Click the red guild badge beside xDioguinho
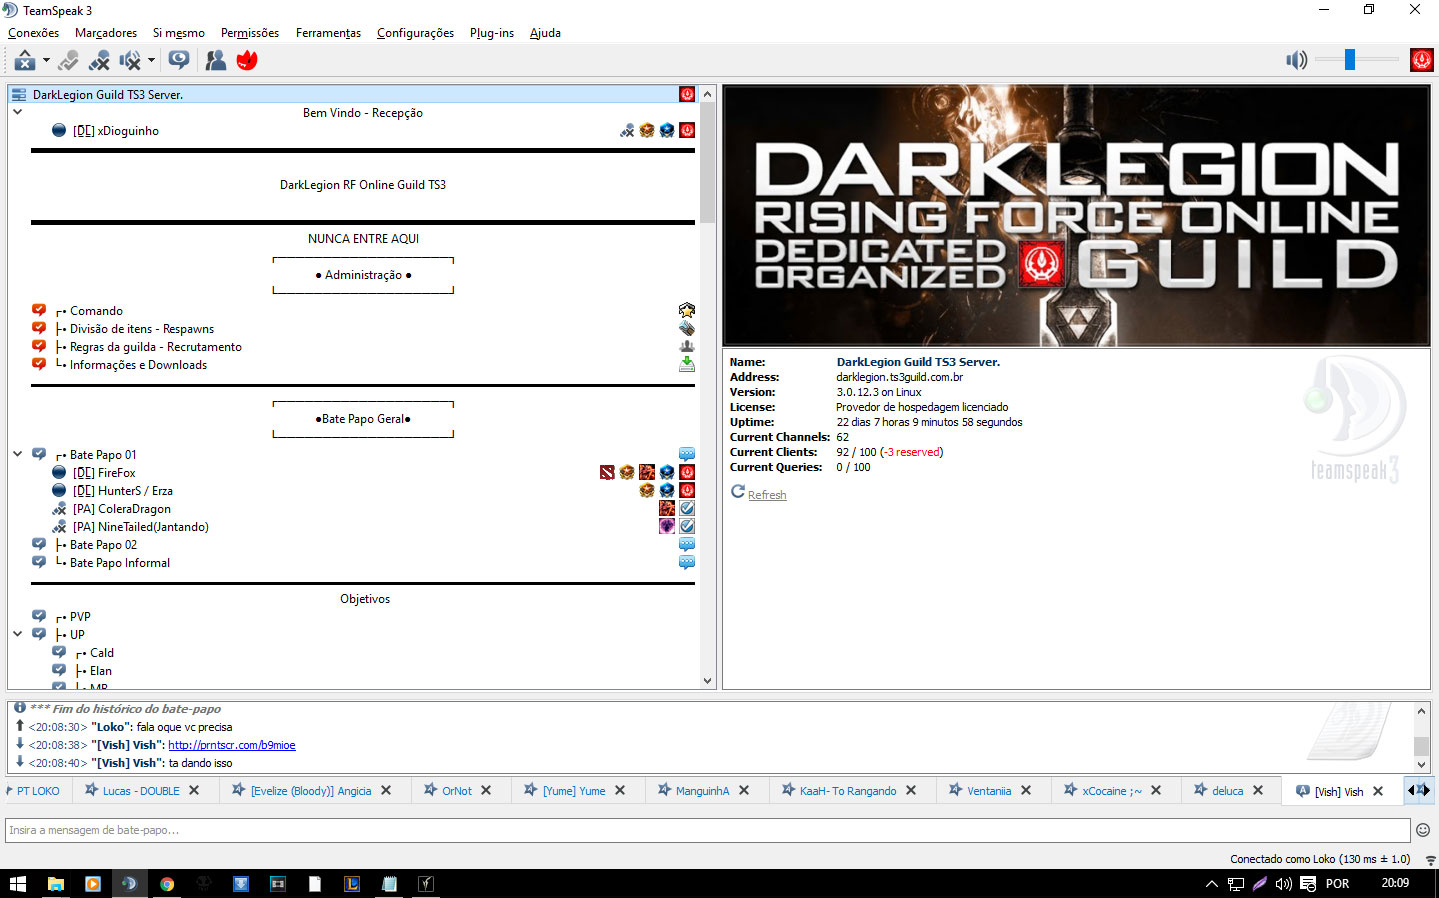Viewport: 1439px width, 898px height. tap(687, 130)
